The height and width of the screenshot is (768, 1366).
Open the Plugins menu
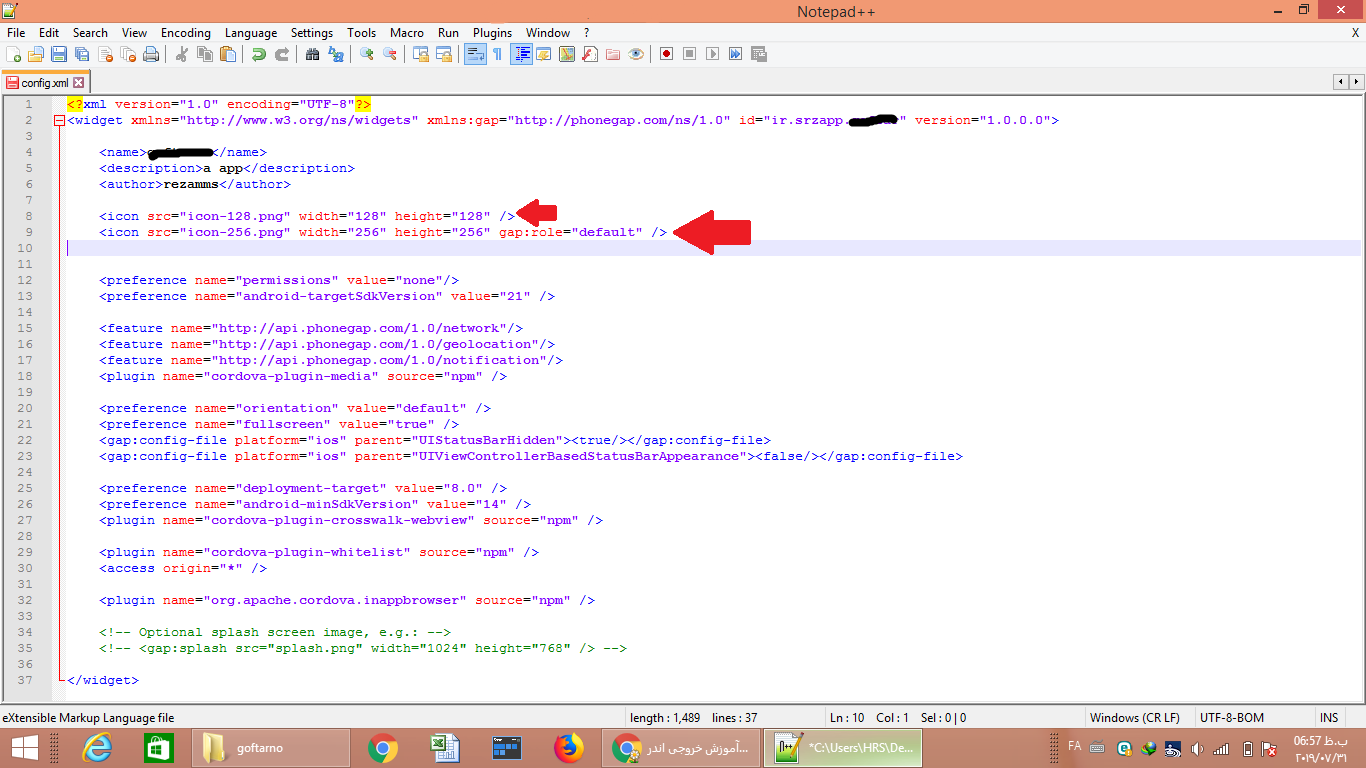(492, 33)
